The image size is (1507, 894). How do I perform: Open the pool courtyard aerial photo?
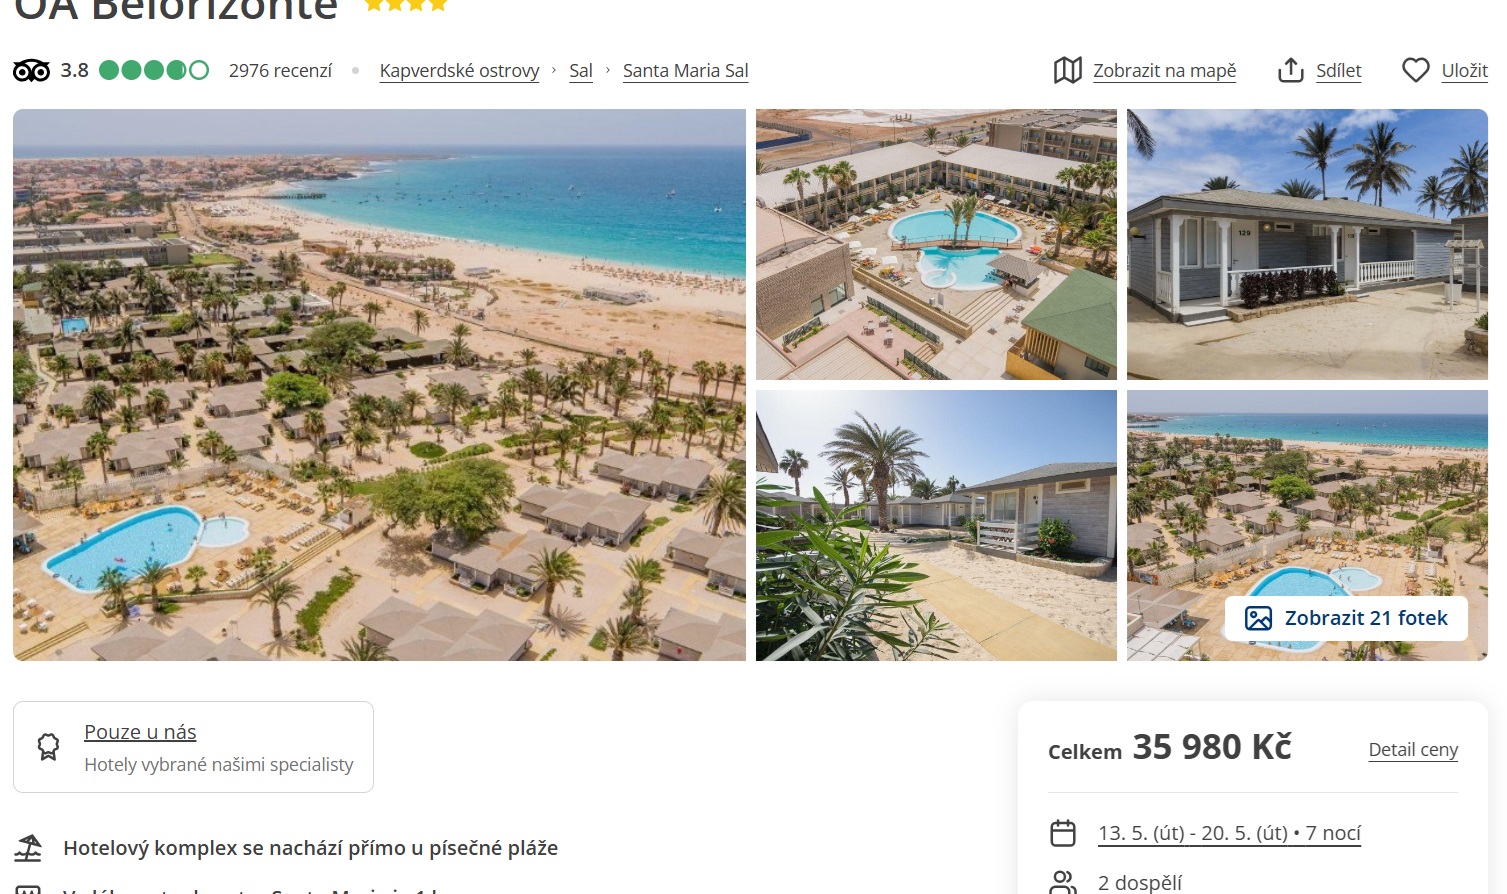click(x=936, y=244)
